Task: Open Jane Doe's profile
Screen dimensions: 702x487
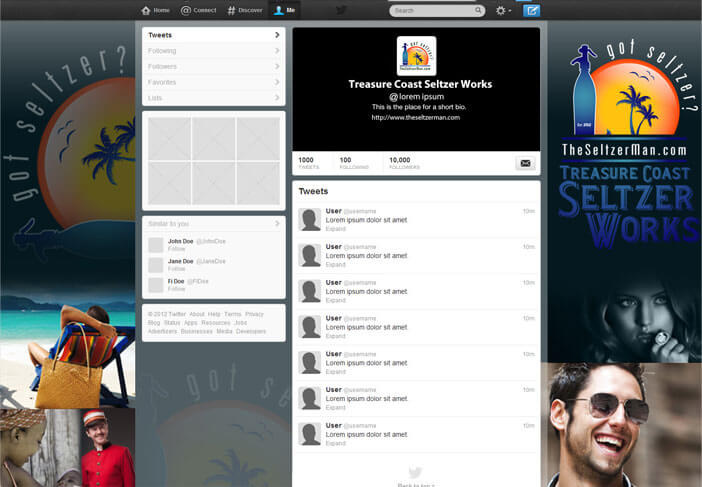Action: tap(180, 261)
